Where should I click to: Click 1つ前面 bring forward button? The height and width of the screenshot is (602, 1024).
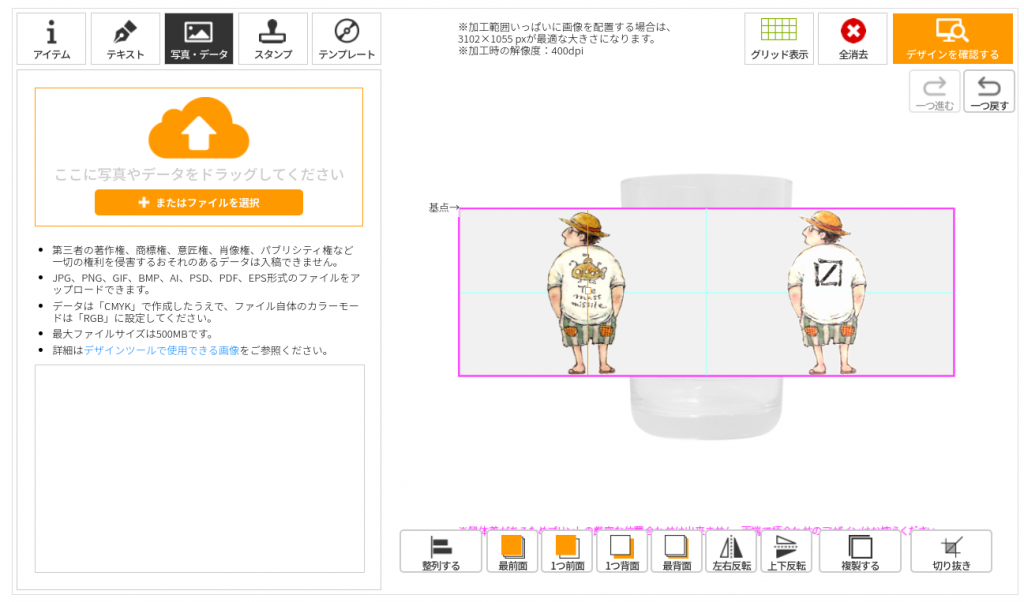567,552
